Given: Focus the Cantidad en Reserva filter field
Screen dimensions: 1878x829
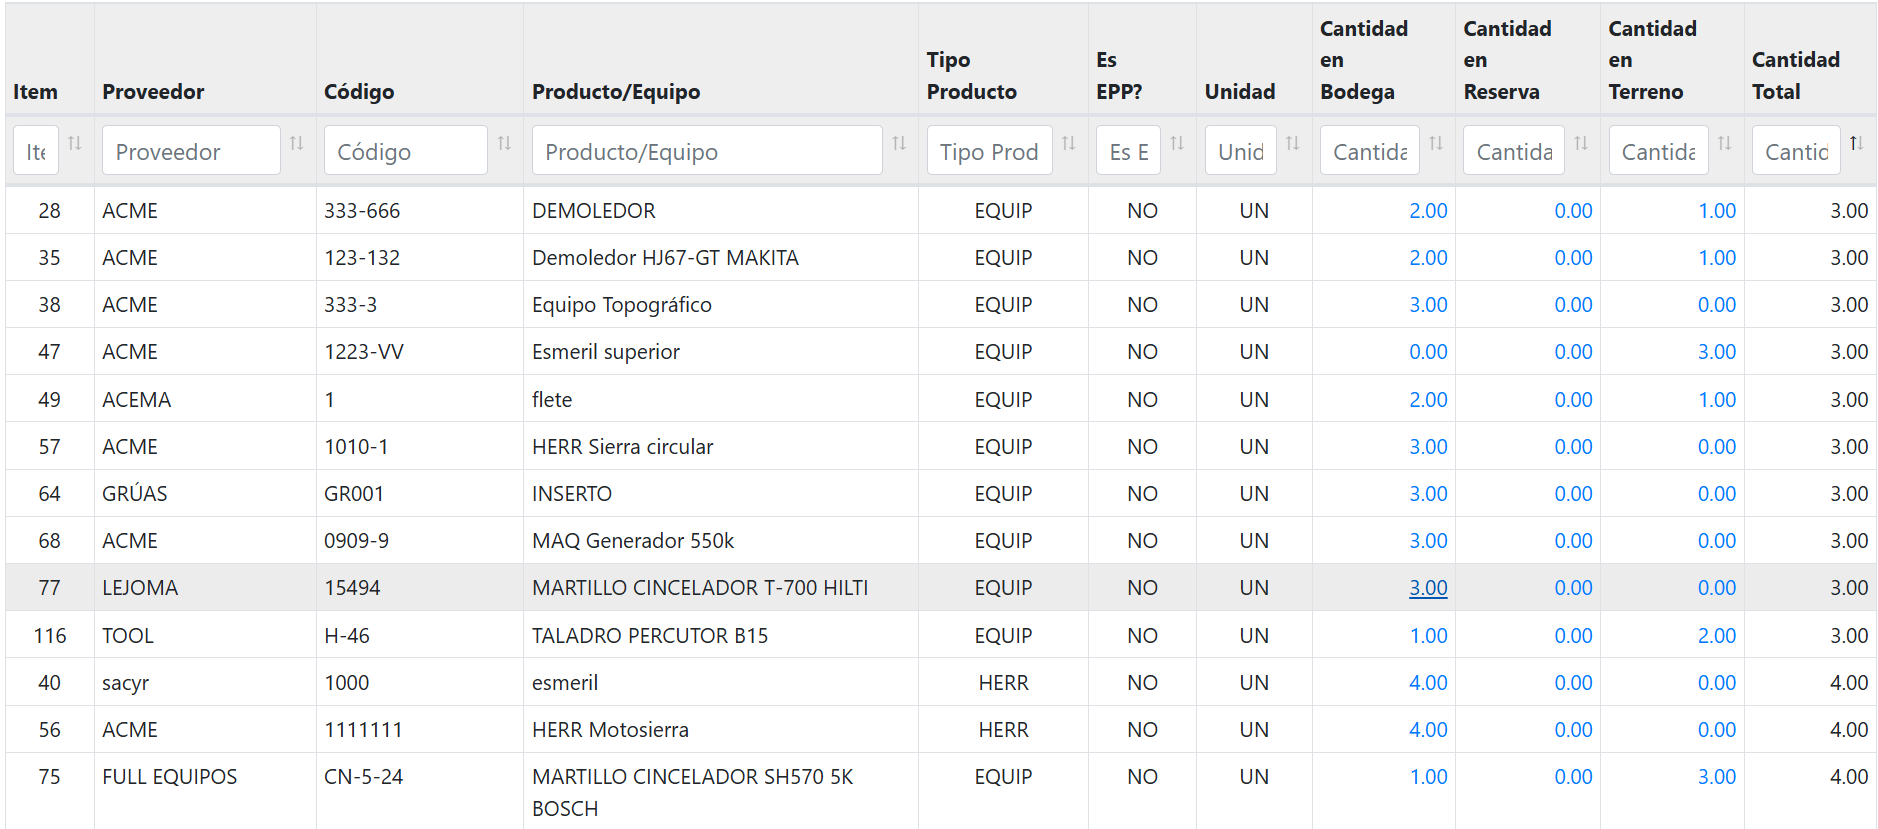Looking at the screenshot, I should [1514, 151].
